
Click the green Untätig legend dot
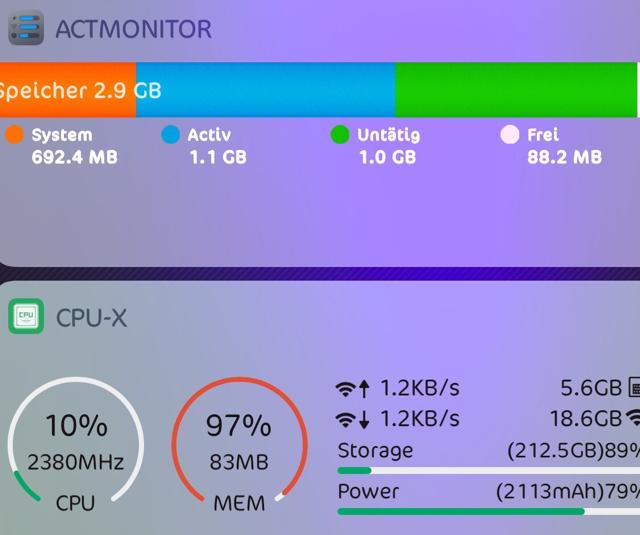[x=340, y=135]
